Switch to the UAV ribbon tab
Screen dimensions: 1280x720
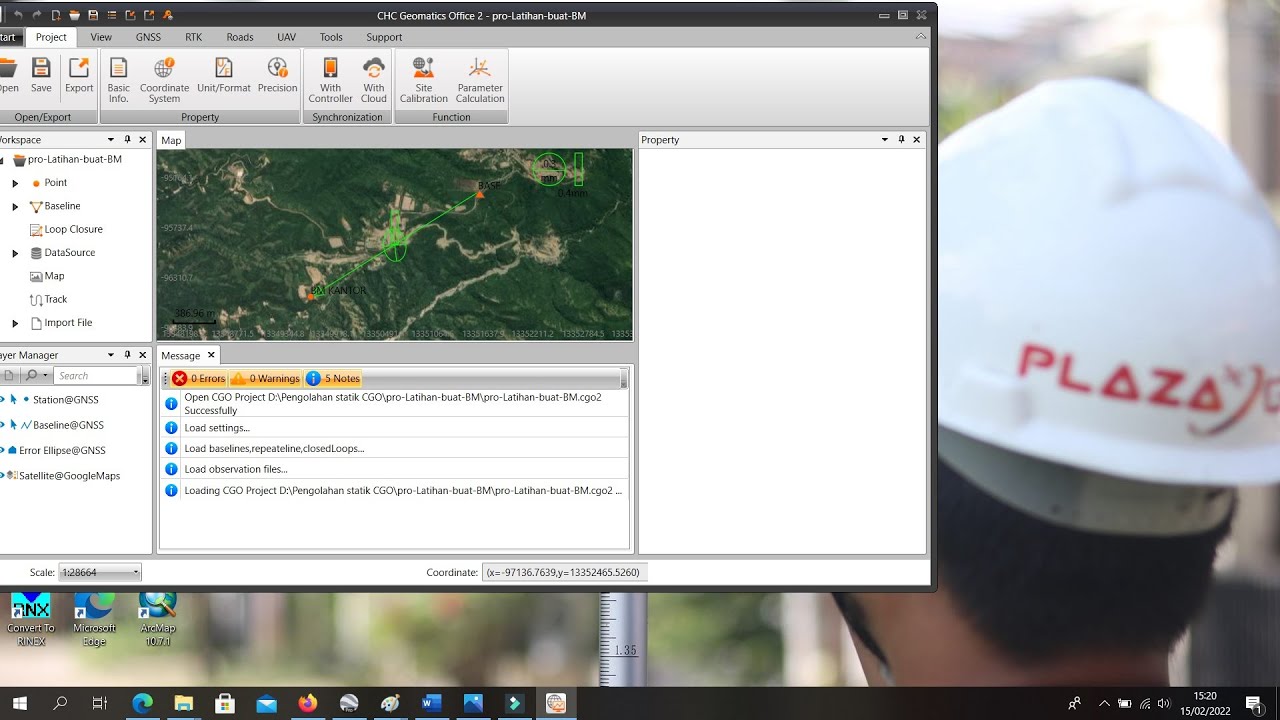(x=286, y=37)
